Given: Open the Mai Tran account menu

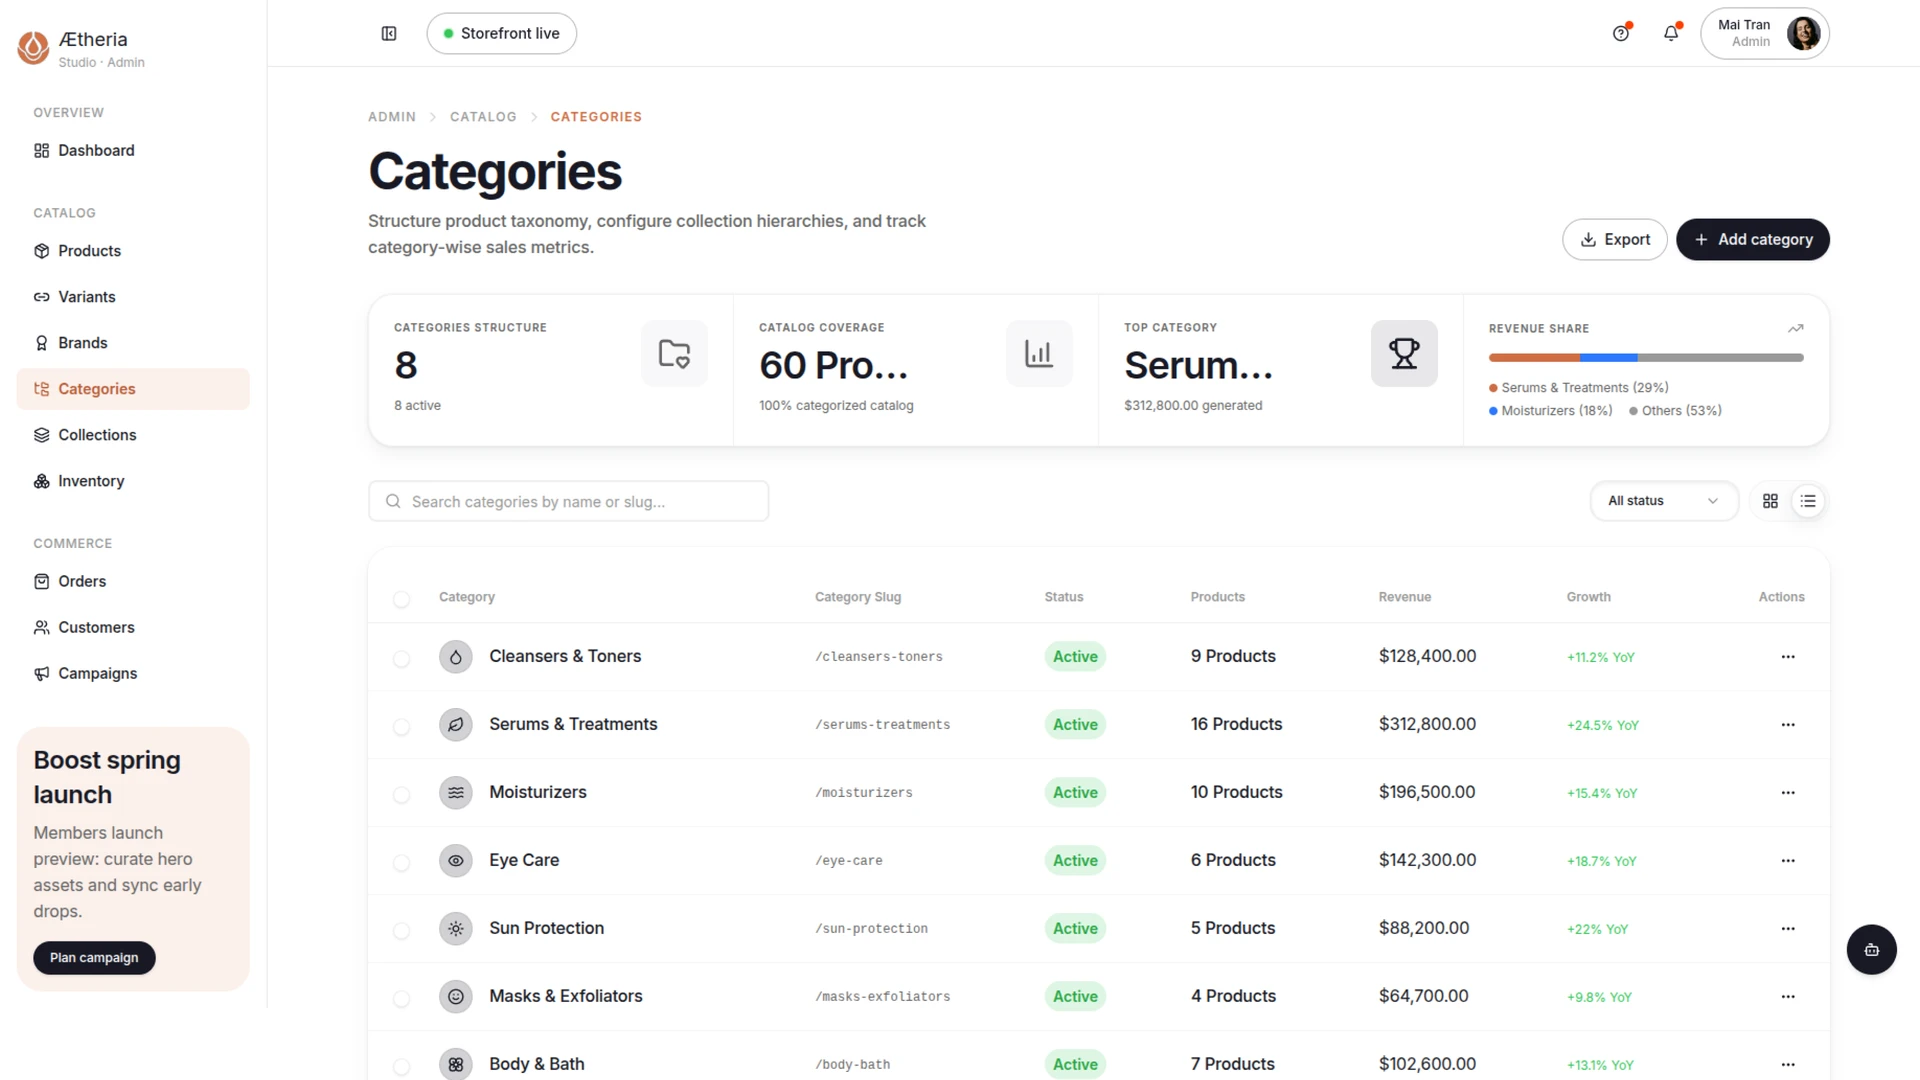Looking at the screenshot, I should coord(1765,33).
